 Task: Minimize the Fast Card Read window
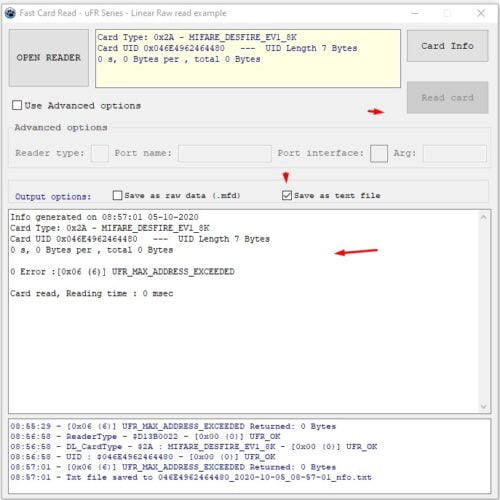coord(415,13)
